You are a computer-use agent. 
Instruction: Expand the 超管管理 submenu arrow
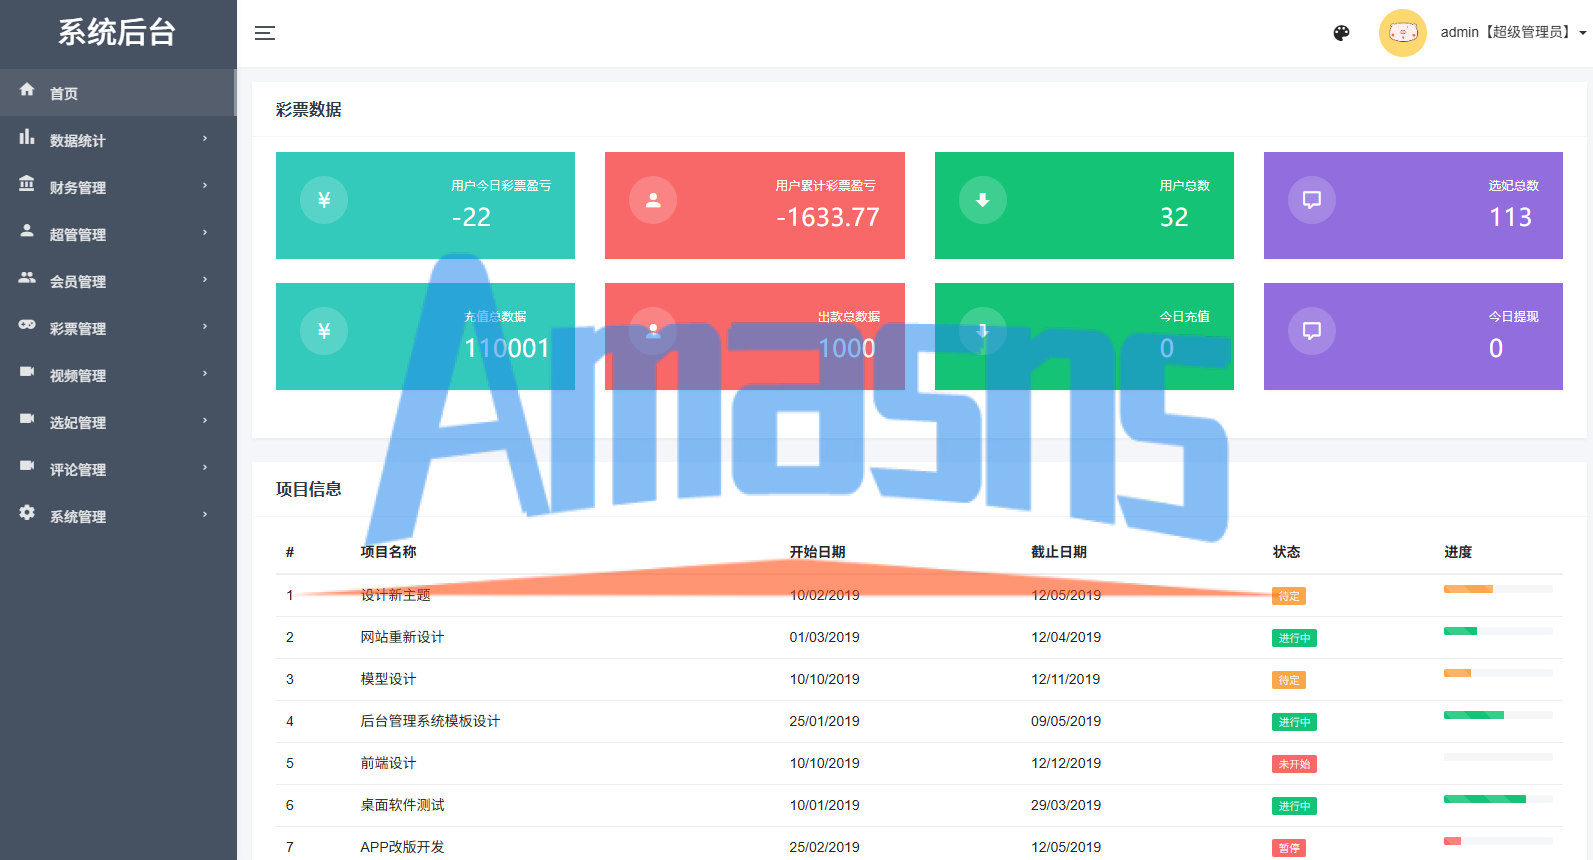coord(205,233)
